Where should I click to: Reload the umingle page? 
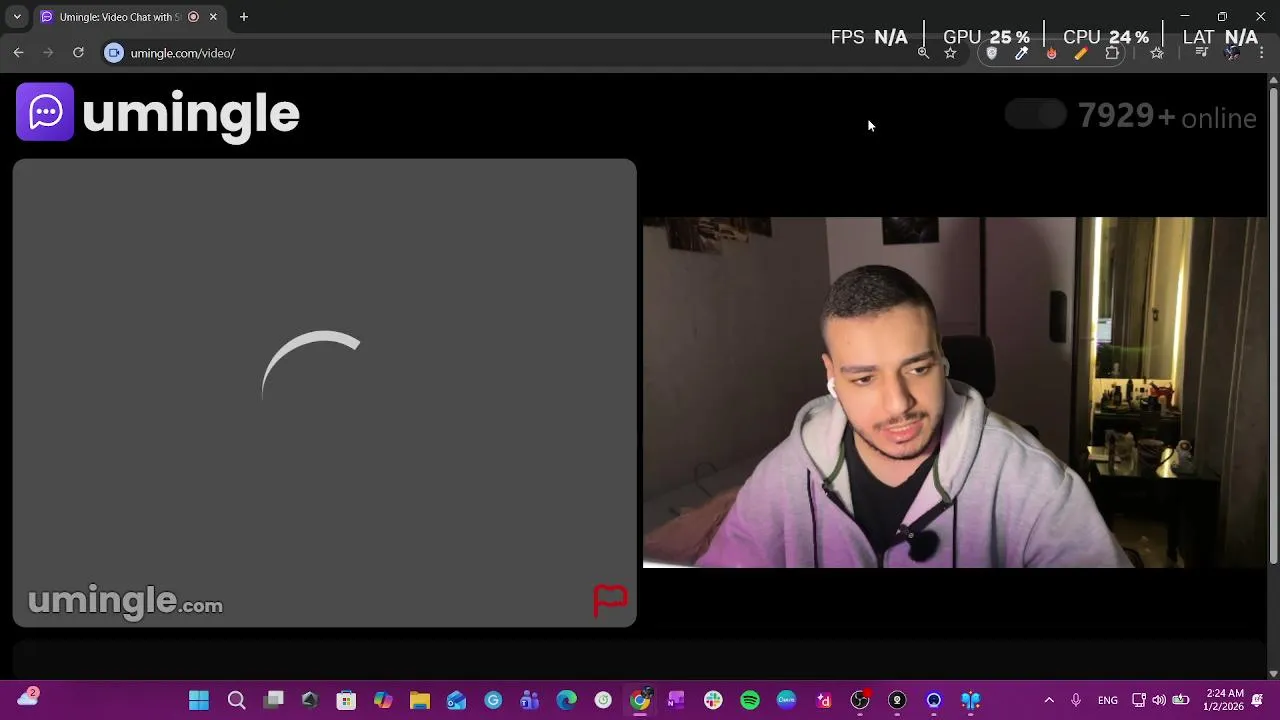point(78,53)
